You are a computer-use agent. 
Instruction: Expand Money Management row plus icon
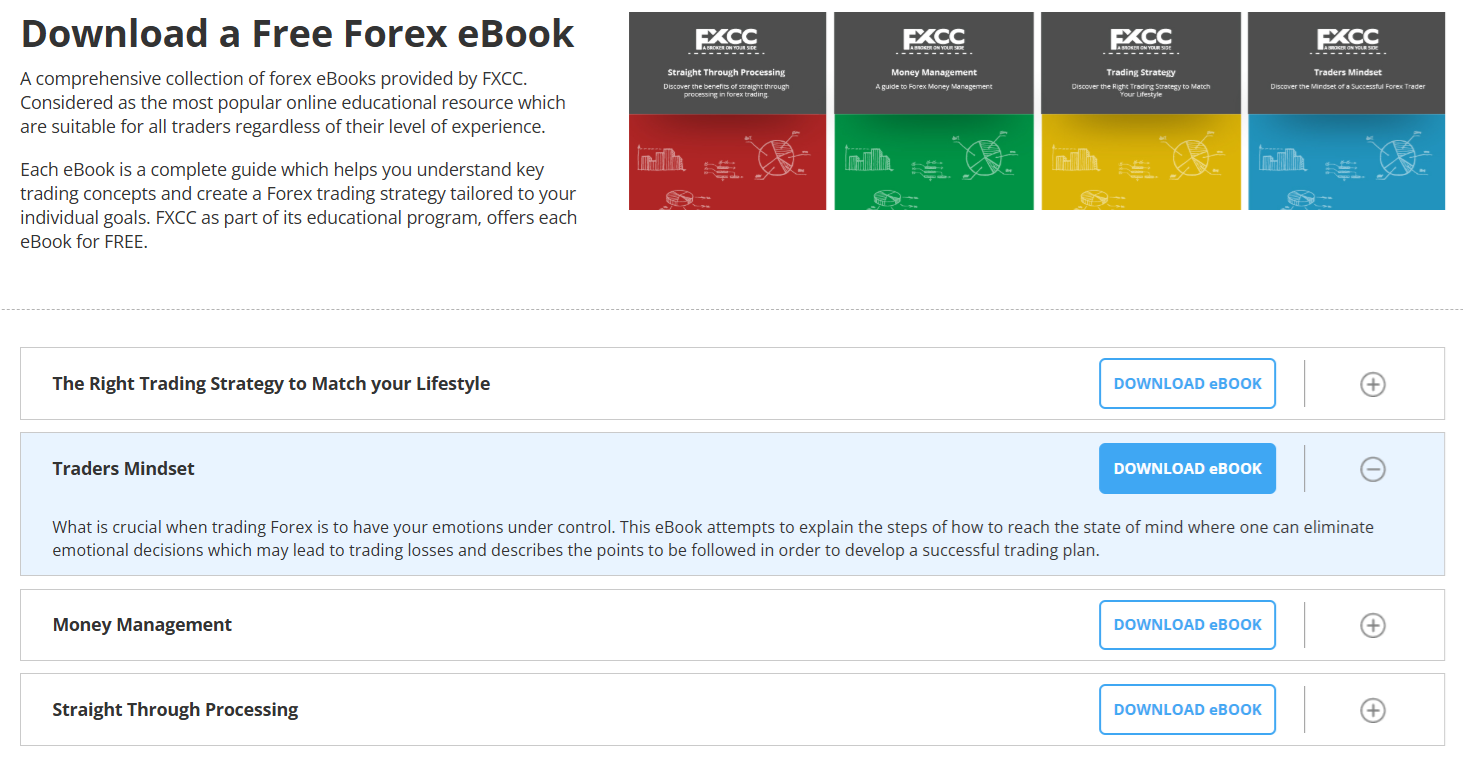click(x=1373, y=625)
